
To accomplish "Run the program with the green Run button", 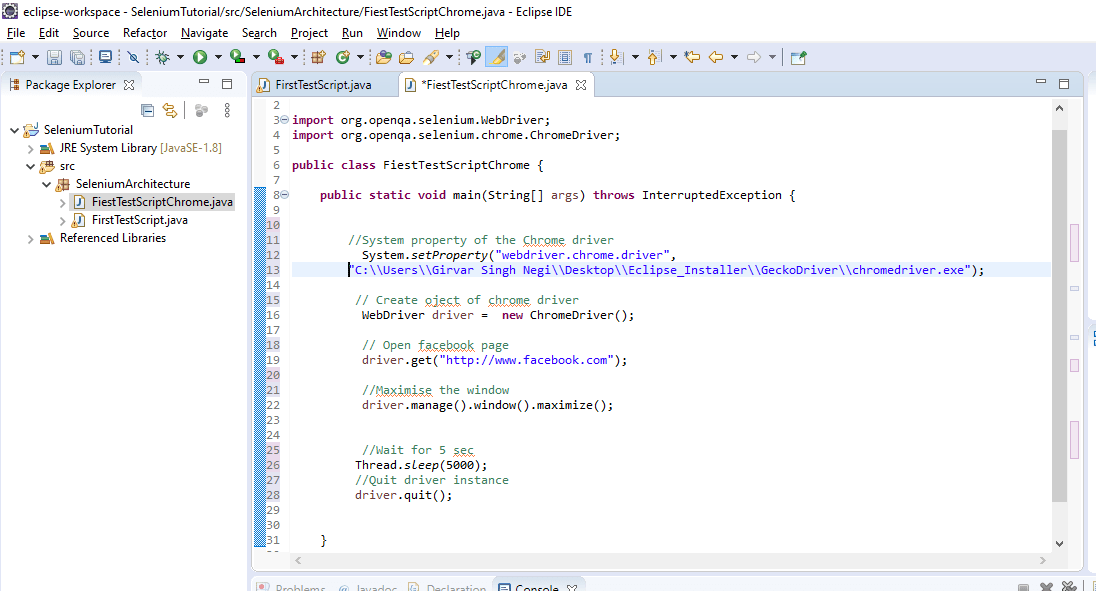I will pos(200,57).
